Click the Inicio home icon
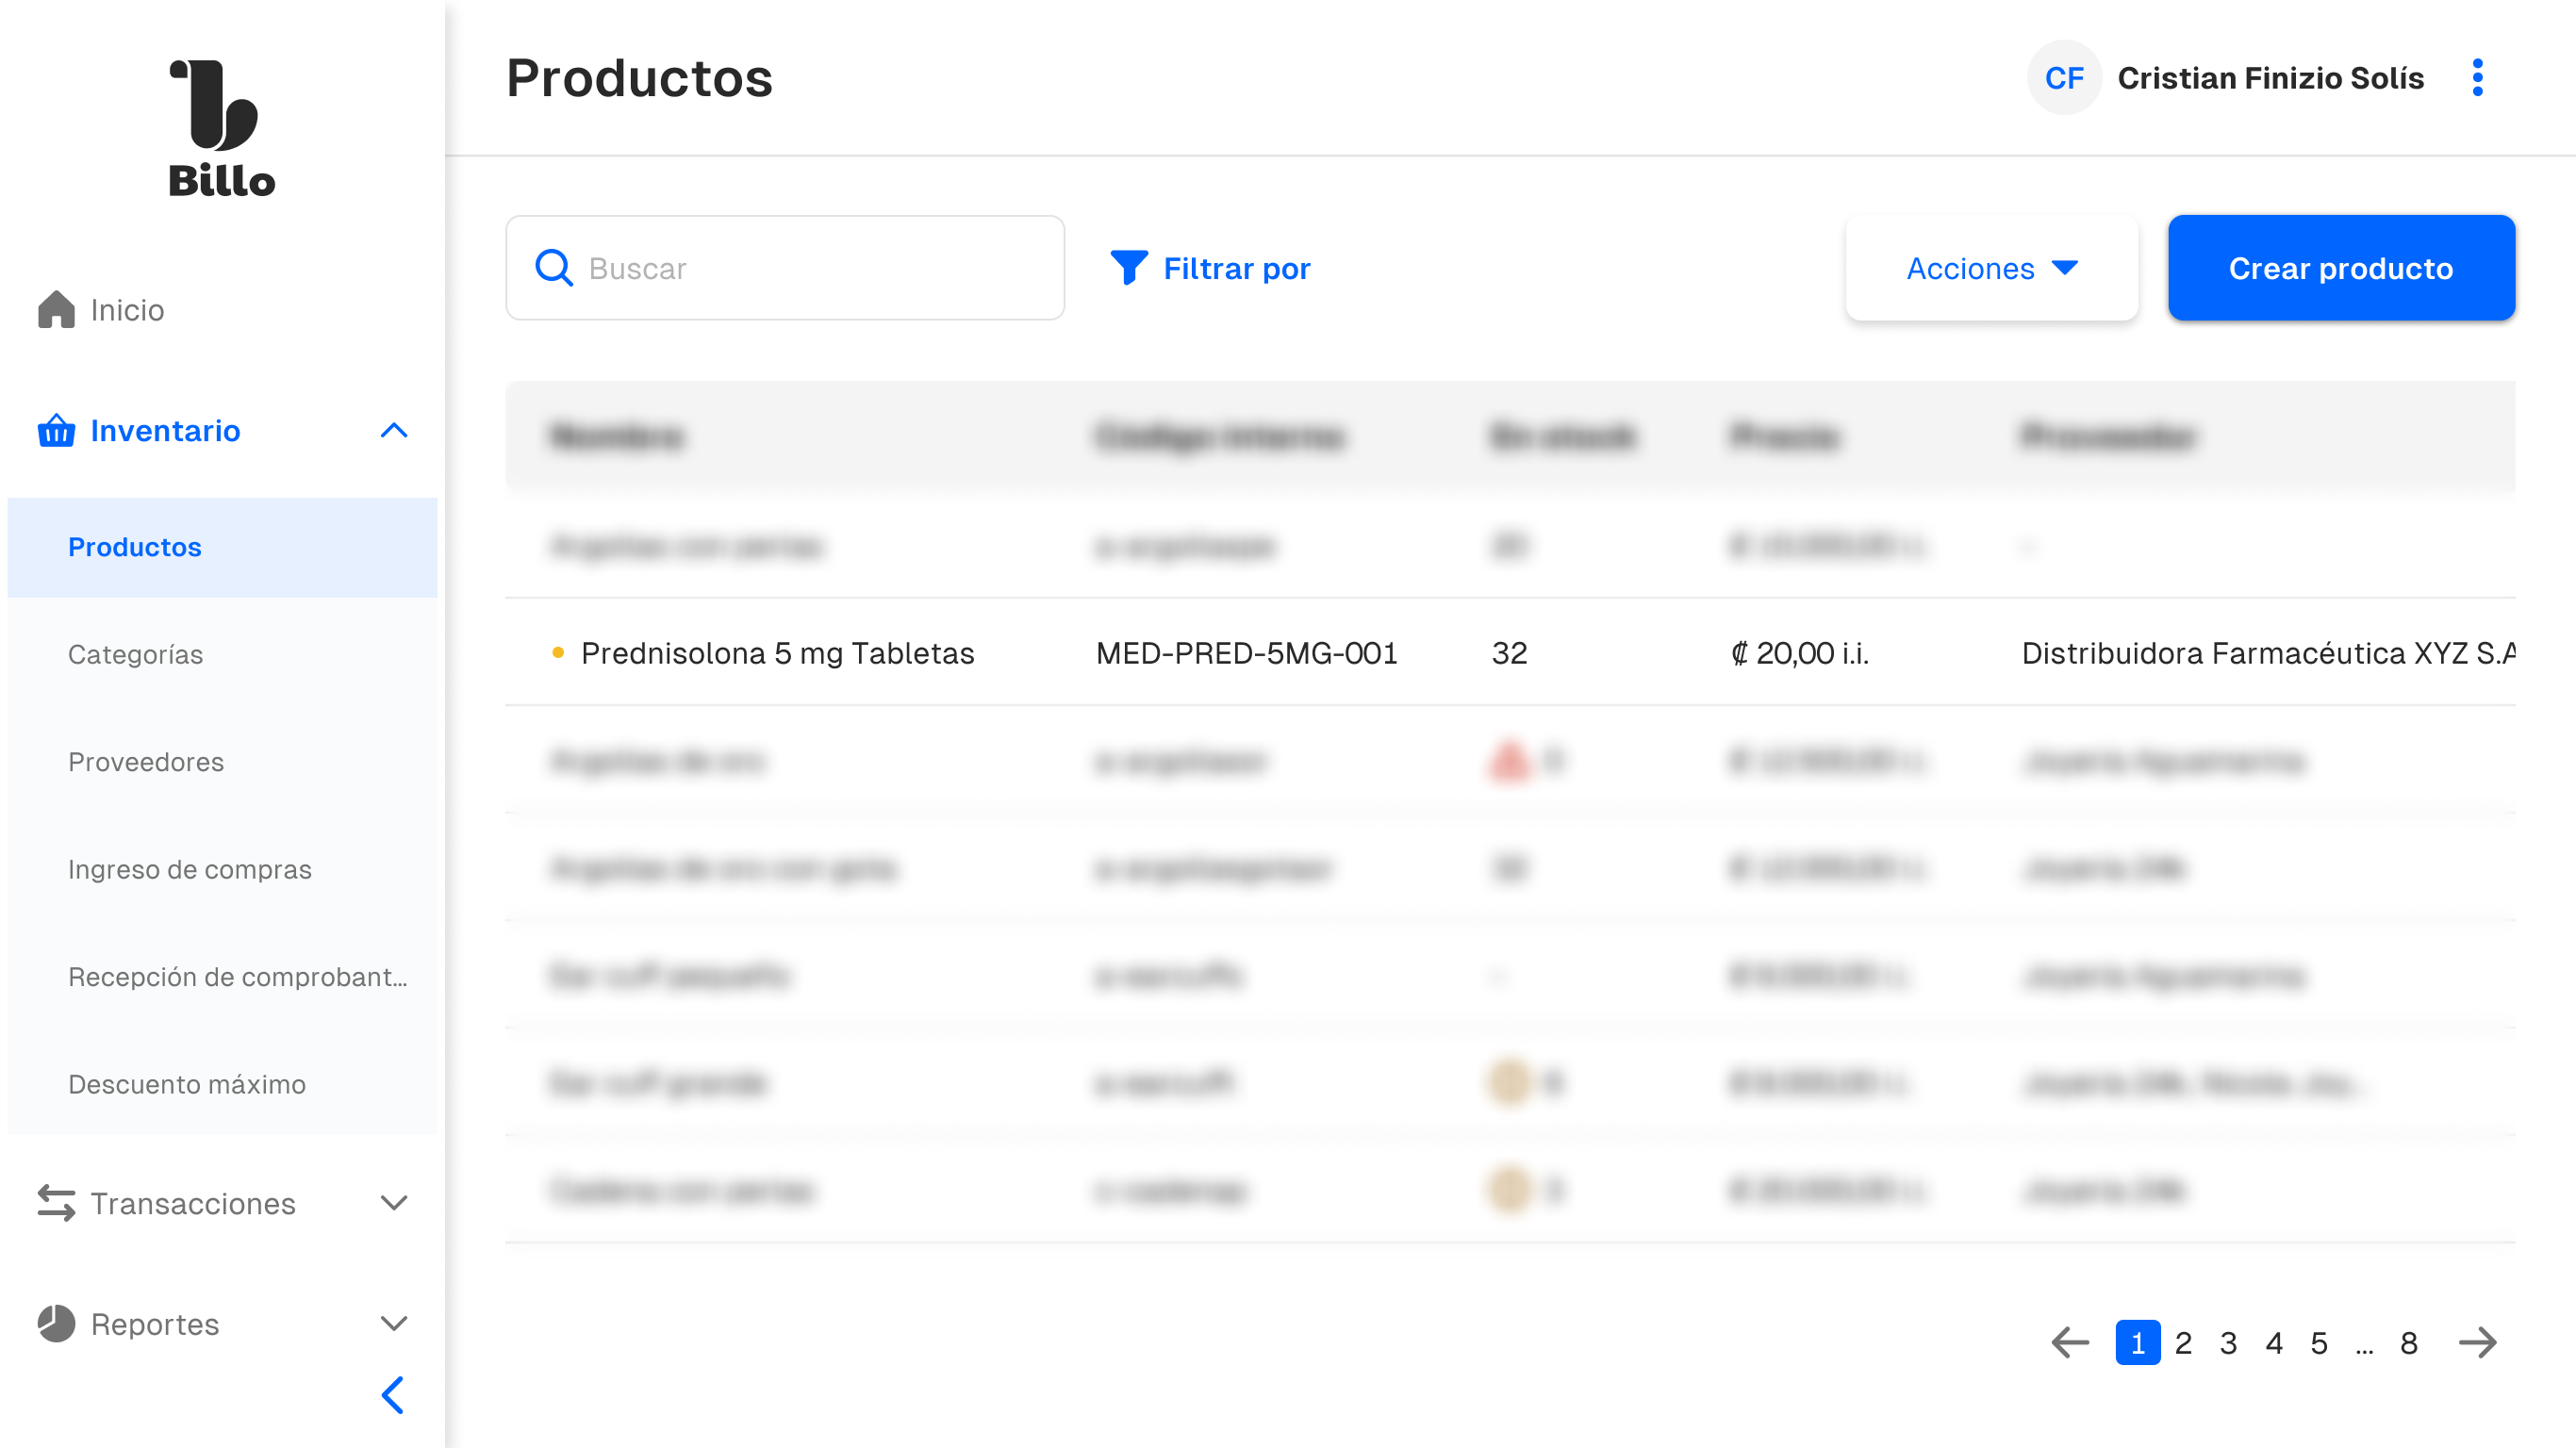2576x1448 pixels. (56, 310)
